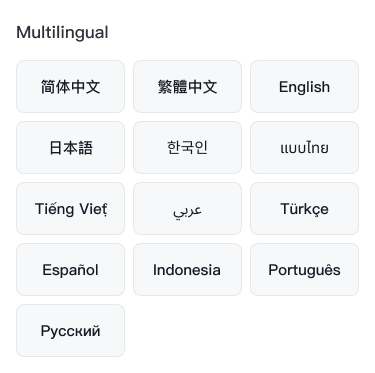Choose the عربي Arabic language button
The width and height of the screenshot is (375, 373).
[x=187, y=209]
